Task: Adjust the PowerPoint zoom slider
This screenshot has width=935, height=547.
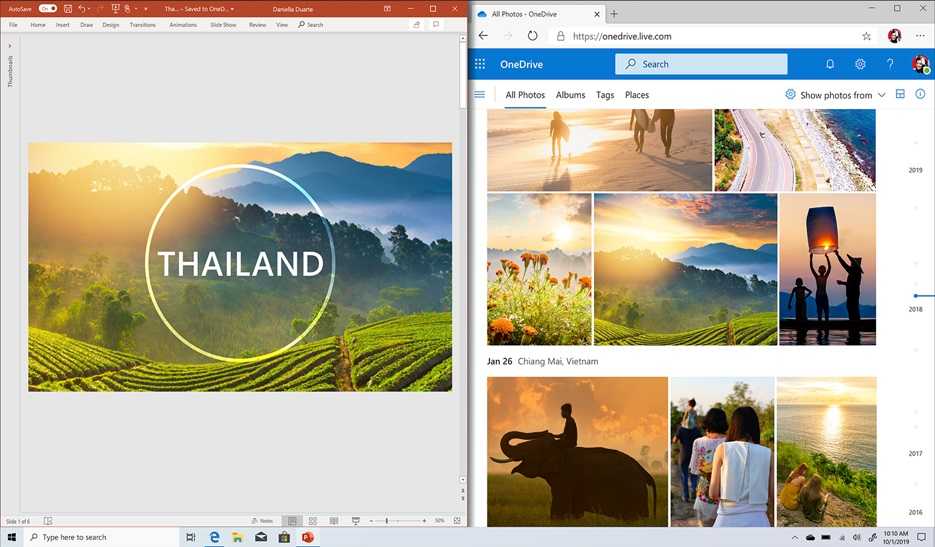Action: click(x=387, y=521)
